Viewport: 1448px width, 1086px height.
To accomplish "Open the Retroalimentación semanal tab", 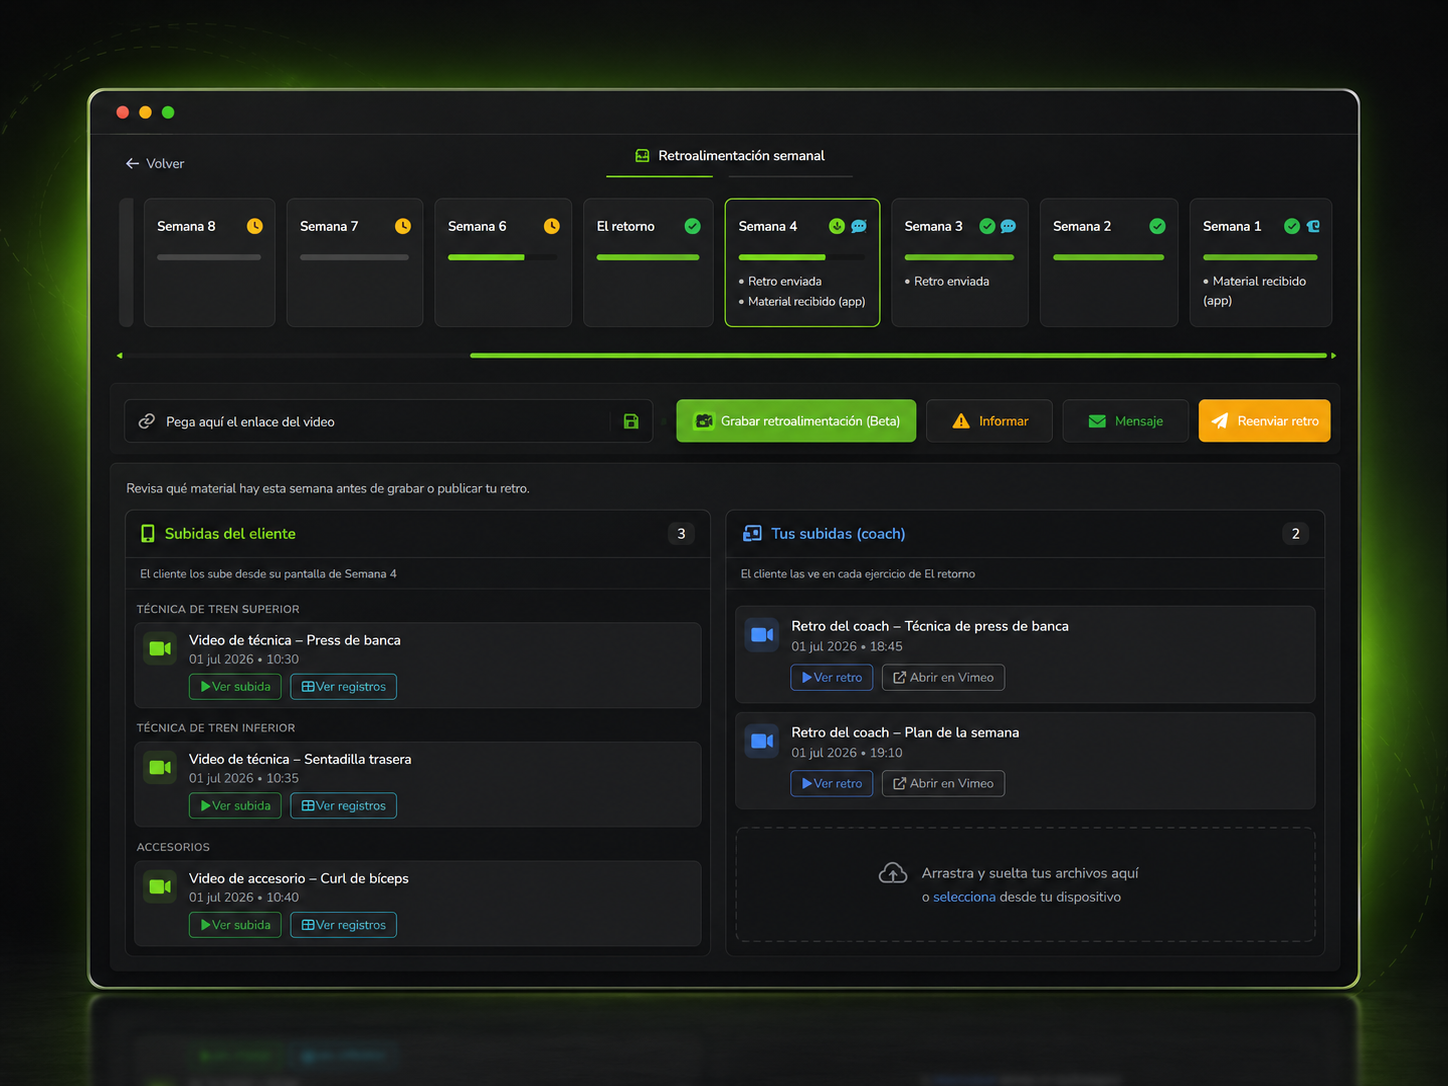I will point(730,156).
